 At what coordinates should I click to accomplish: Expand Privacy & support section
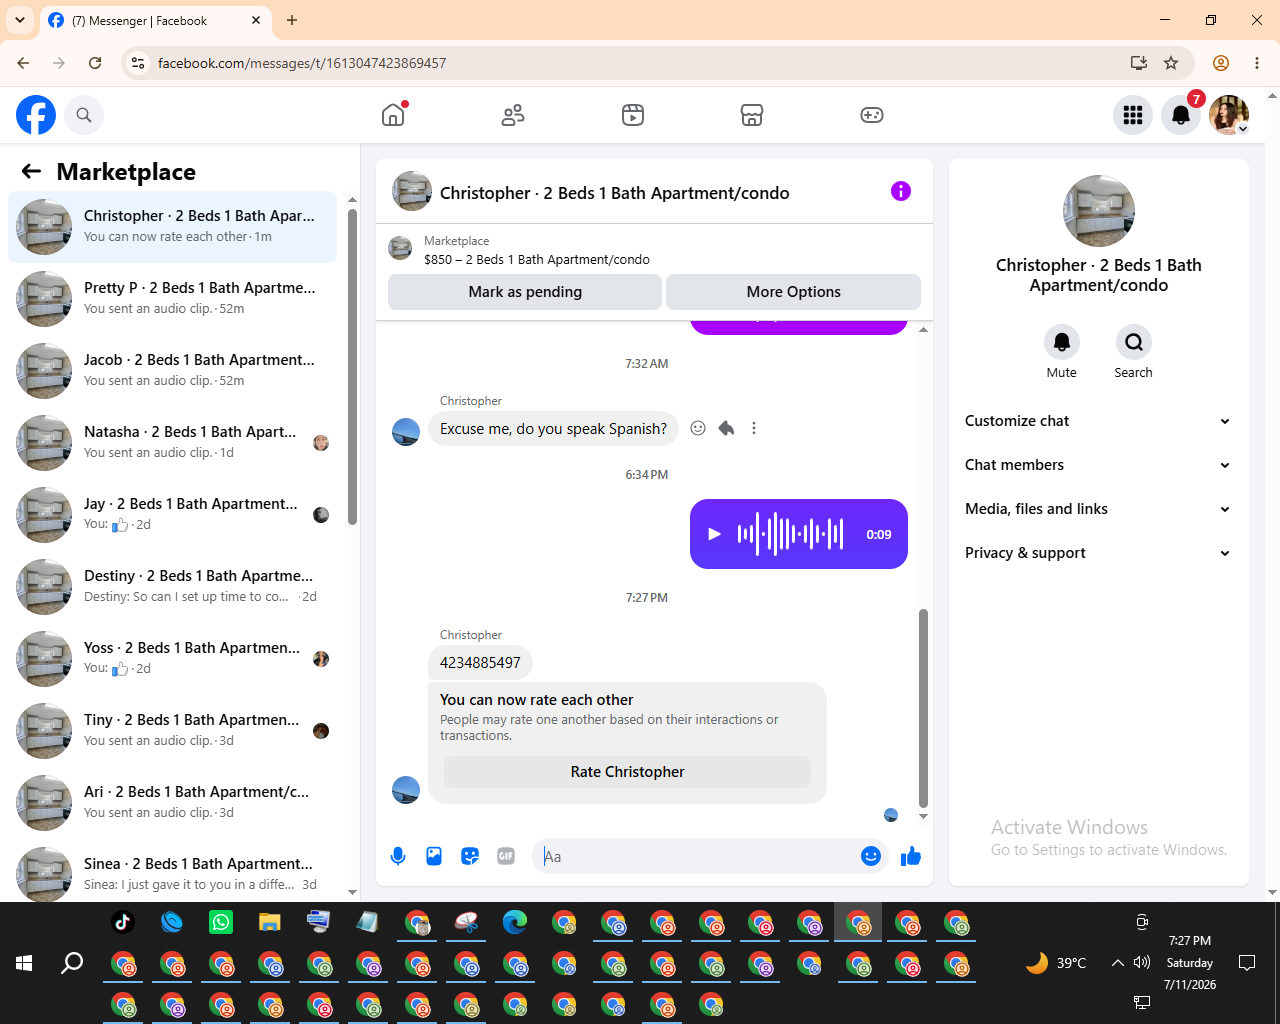coord(1098,553)
